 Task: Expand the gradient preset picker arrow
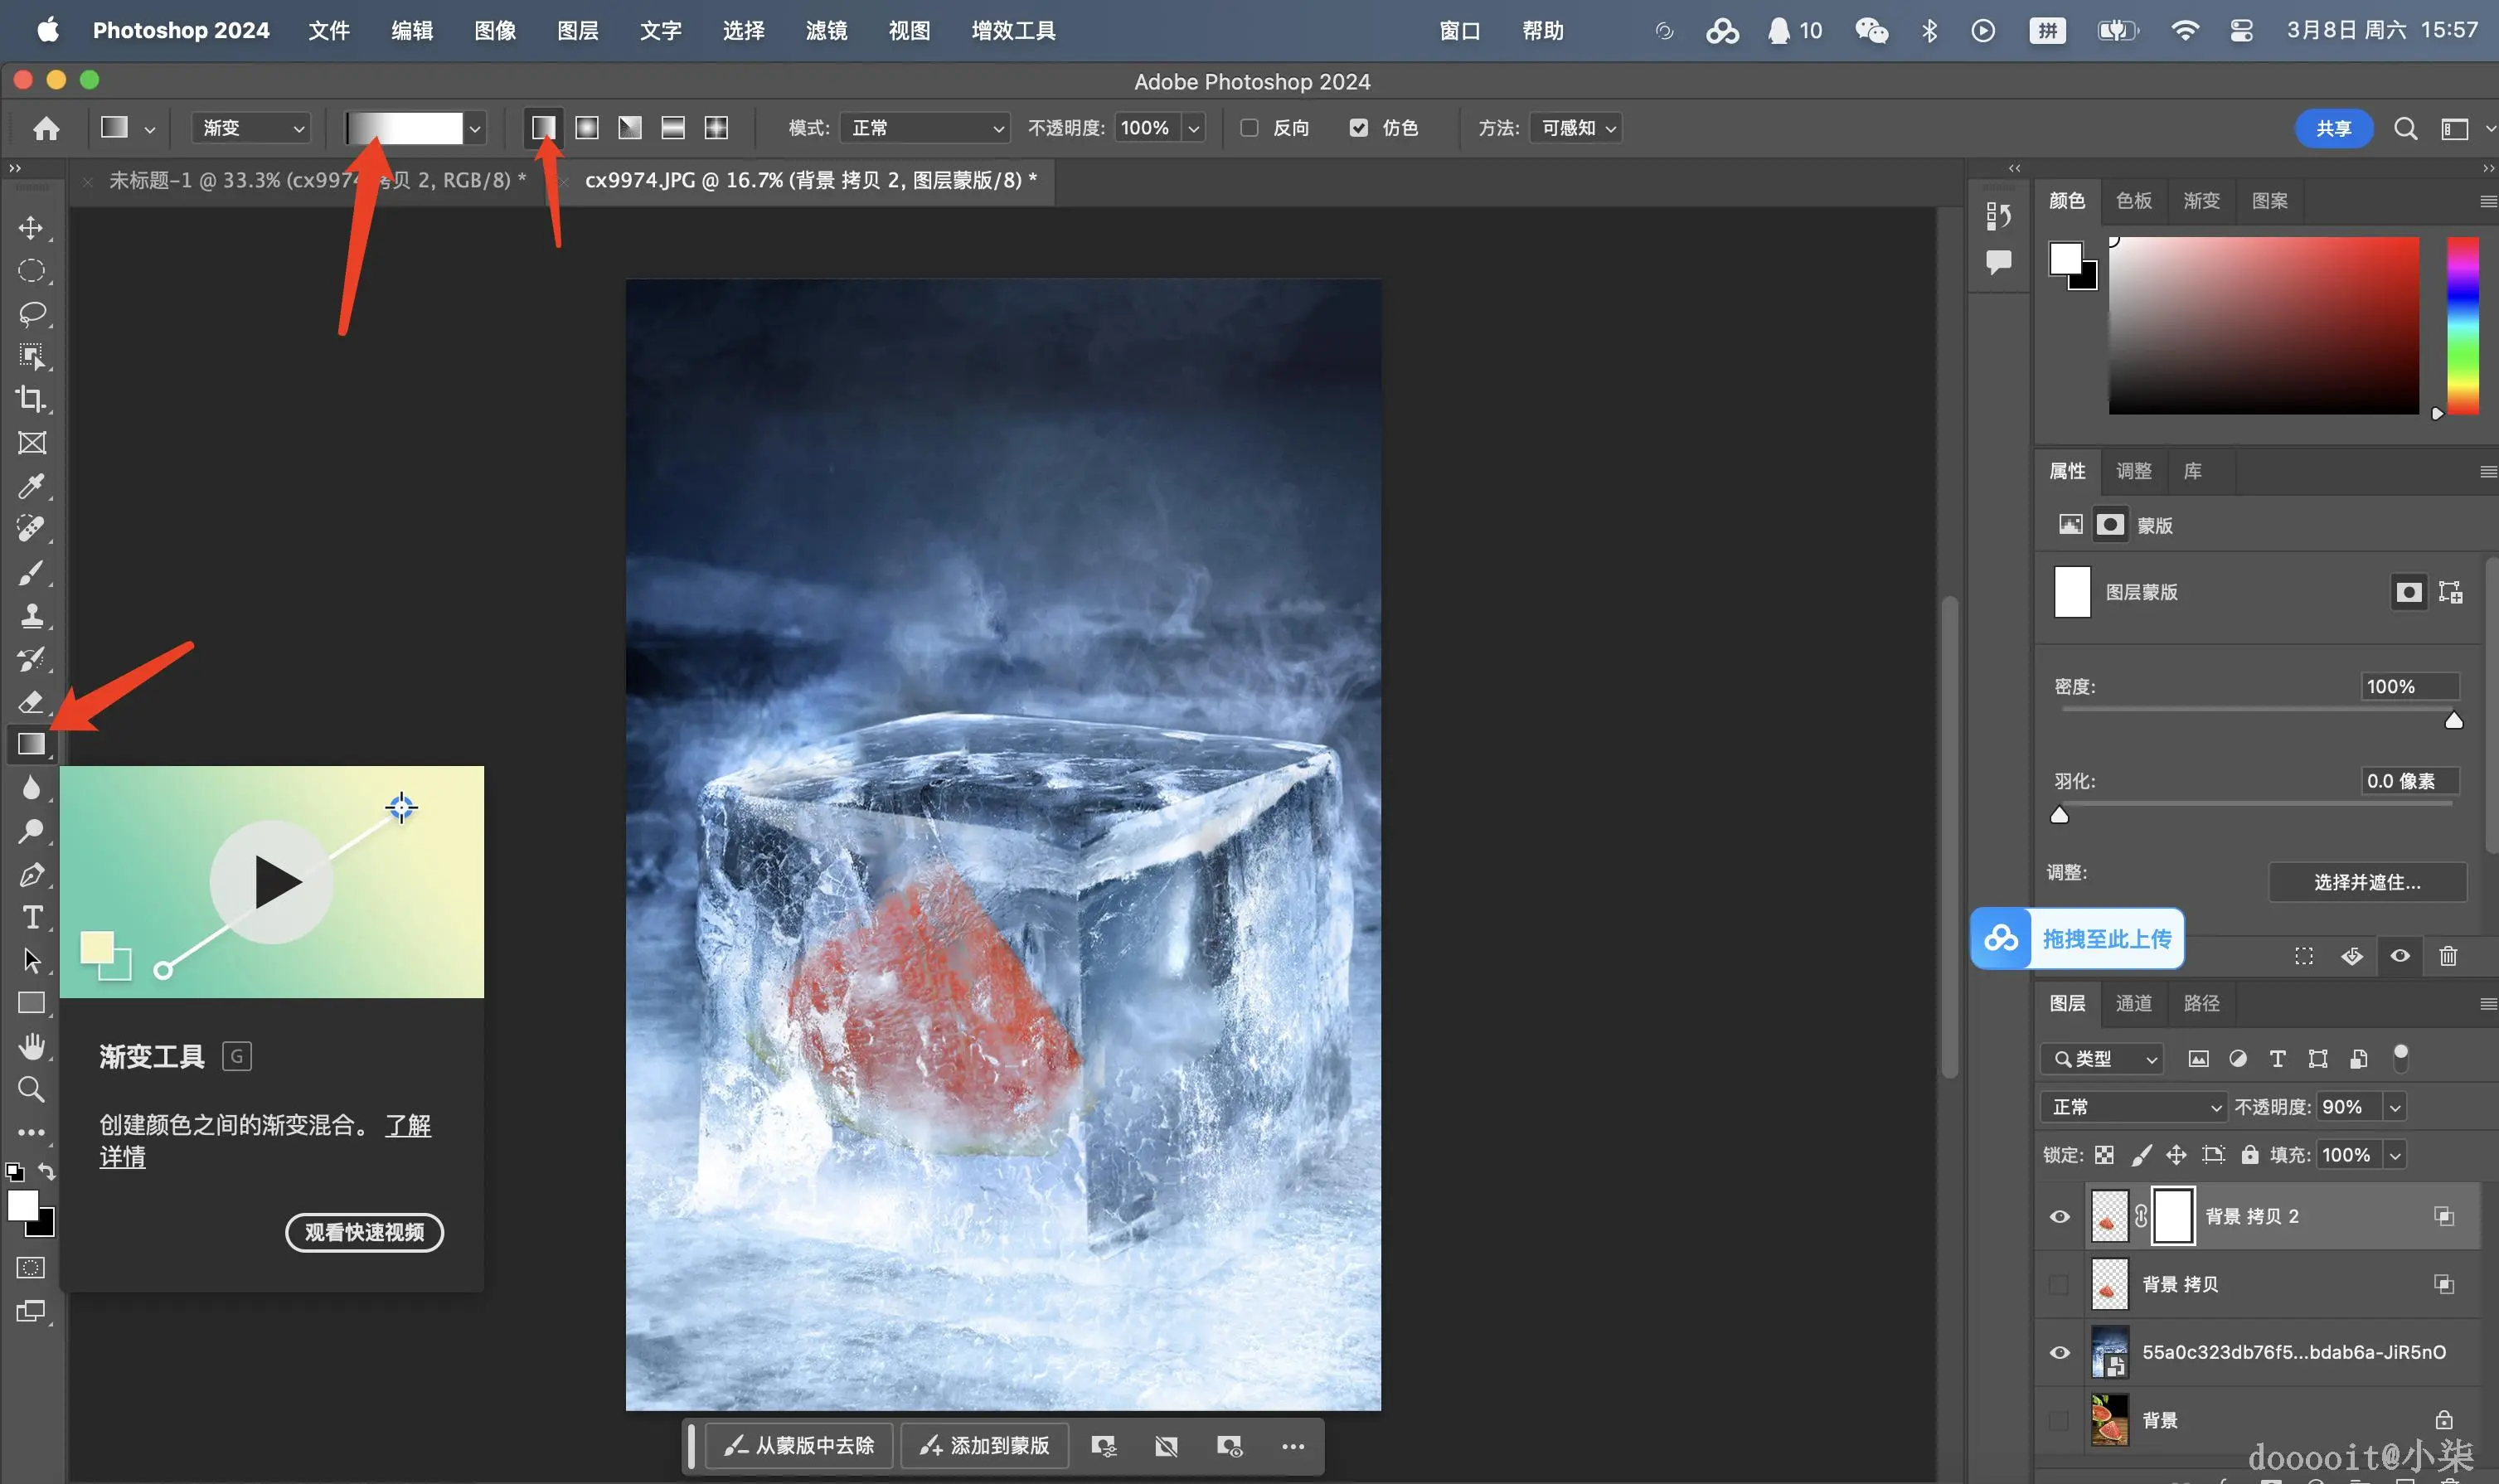475,129
